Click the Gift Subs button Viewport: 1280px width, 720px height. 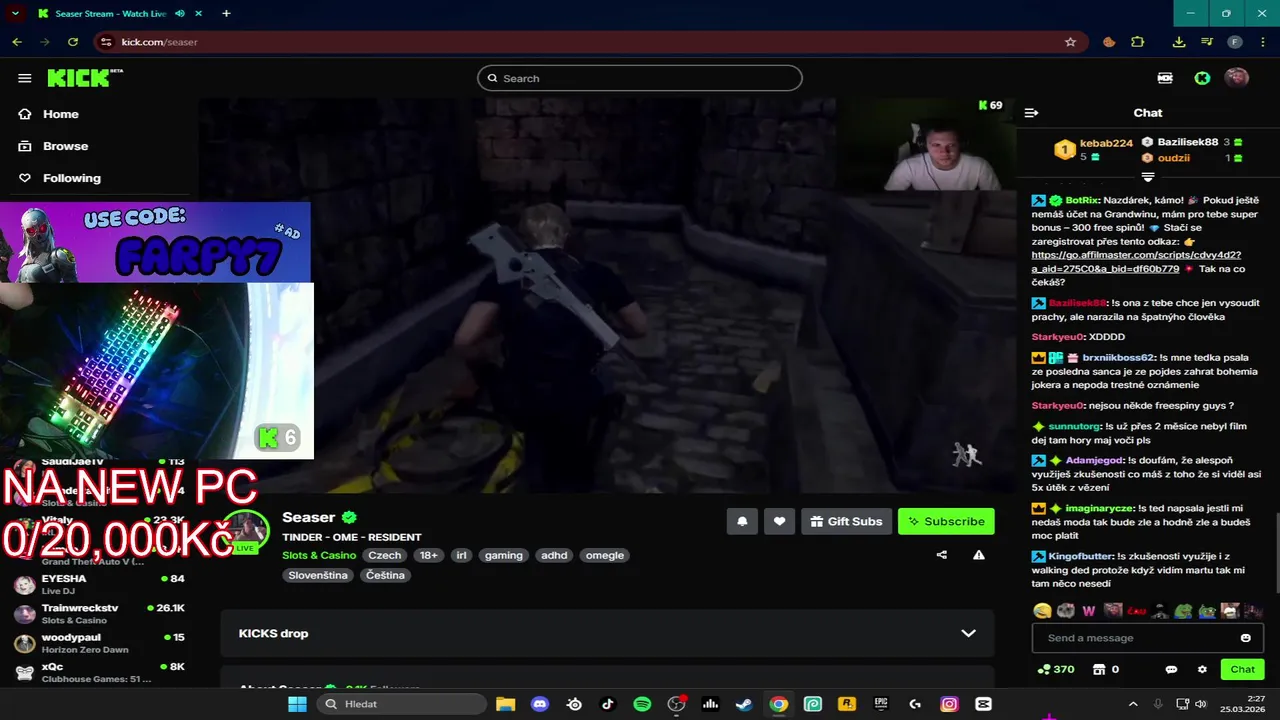846,521
